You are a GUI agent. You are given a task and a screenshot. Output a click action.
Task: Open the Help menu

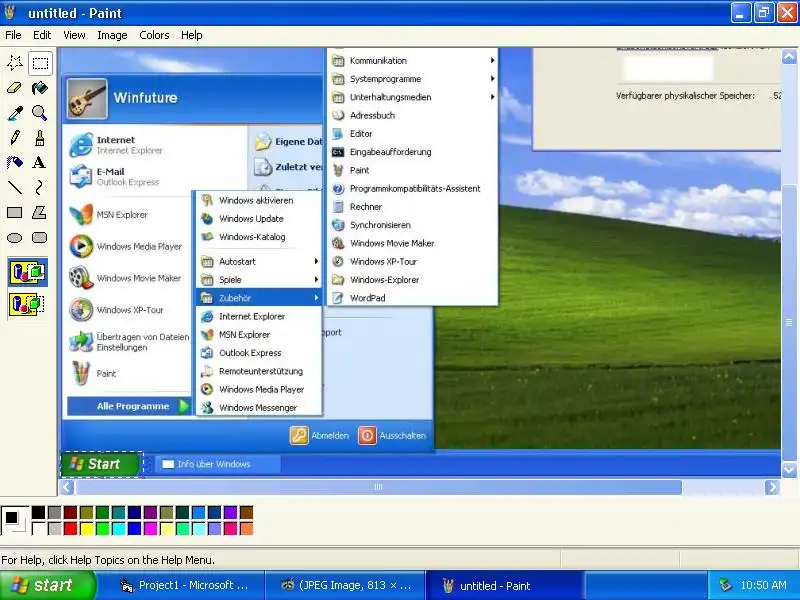[x=191, y=35]
